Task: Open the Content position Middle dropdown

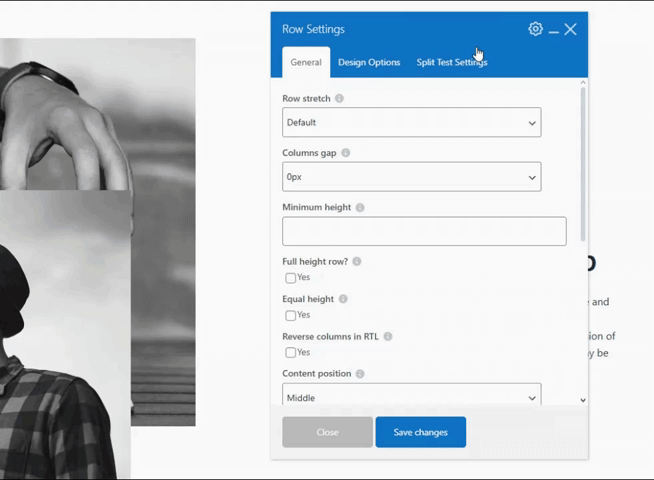Action: click(x=412, y=394)
